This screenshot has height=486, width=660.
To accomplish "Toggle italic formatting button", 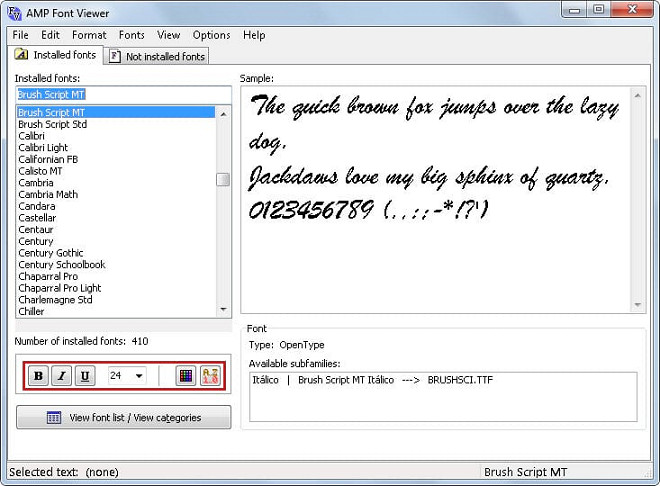I will (62, 376).
